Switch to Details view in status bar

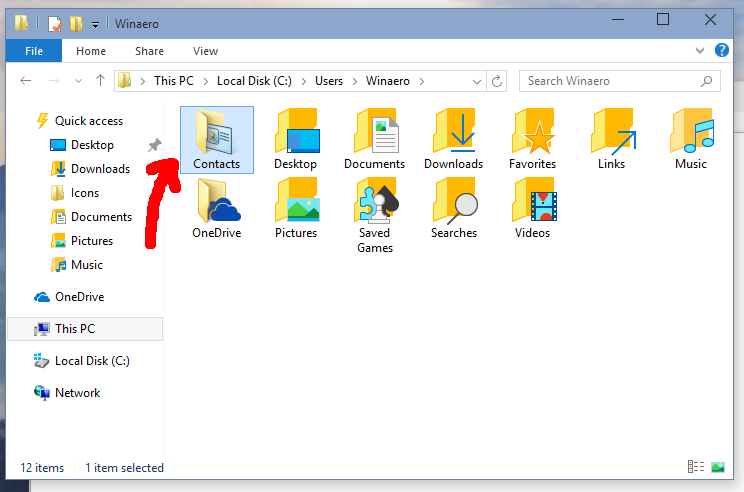tap(696, 467)
